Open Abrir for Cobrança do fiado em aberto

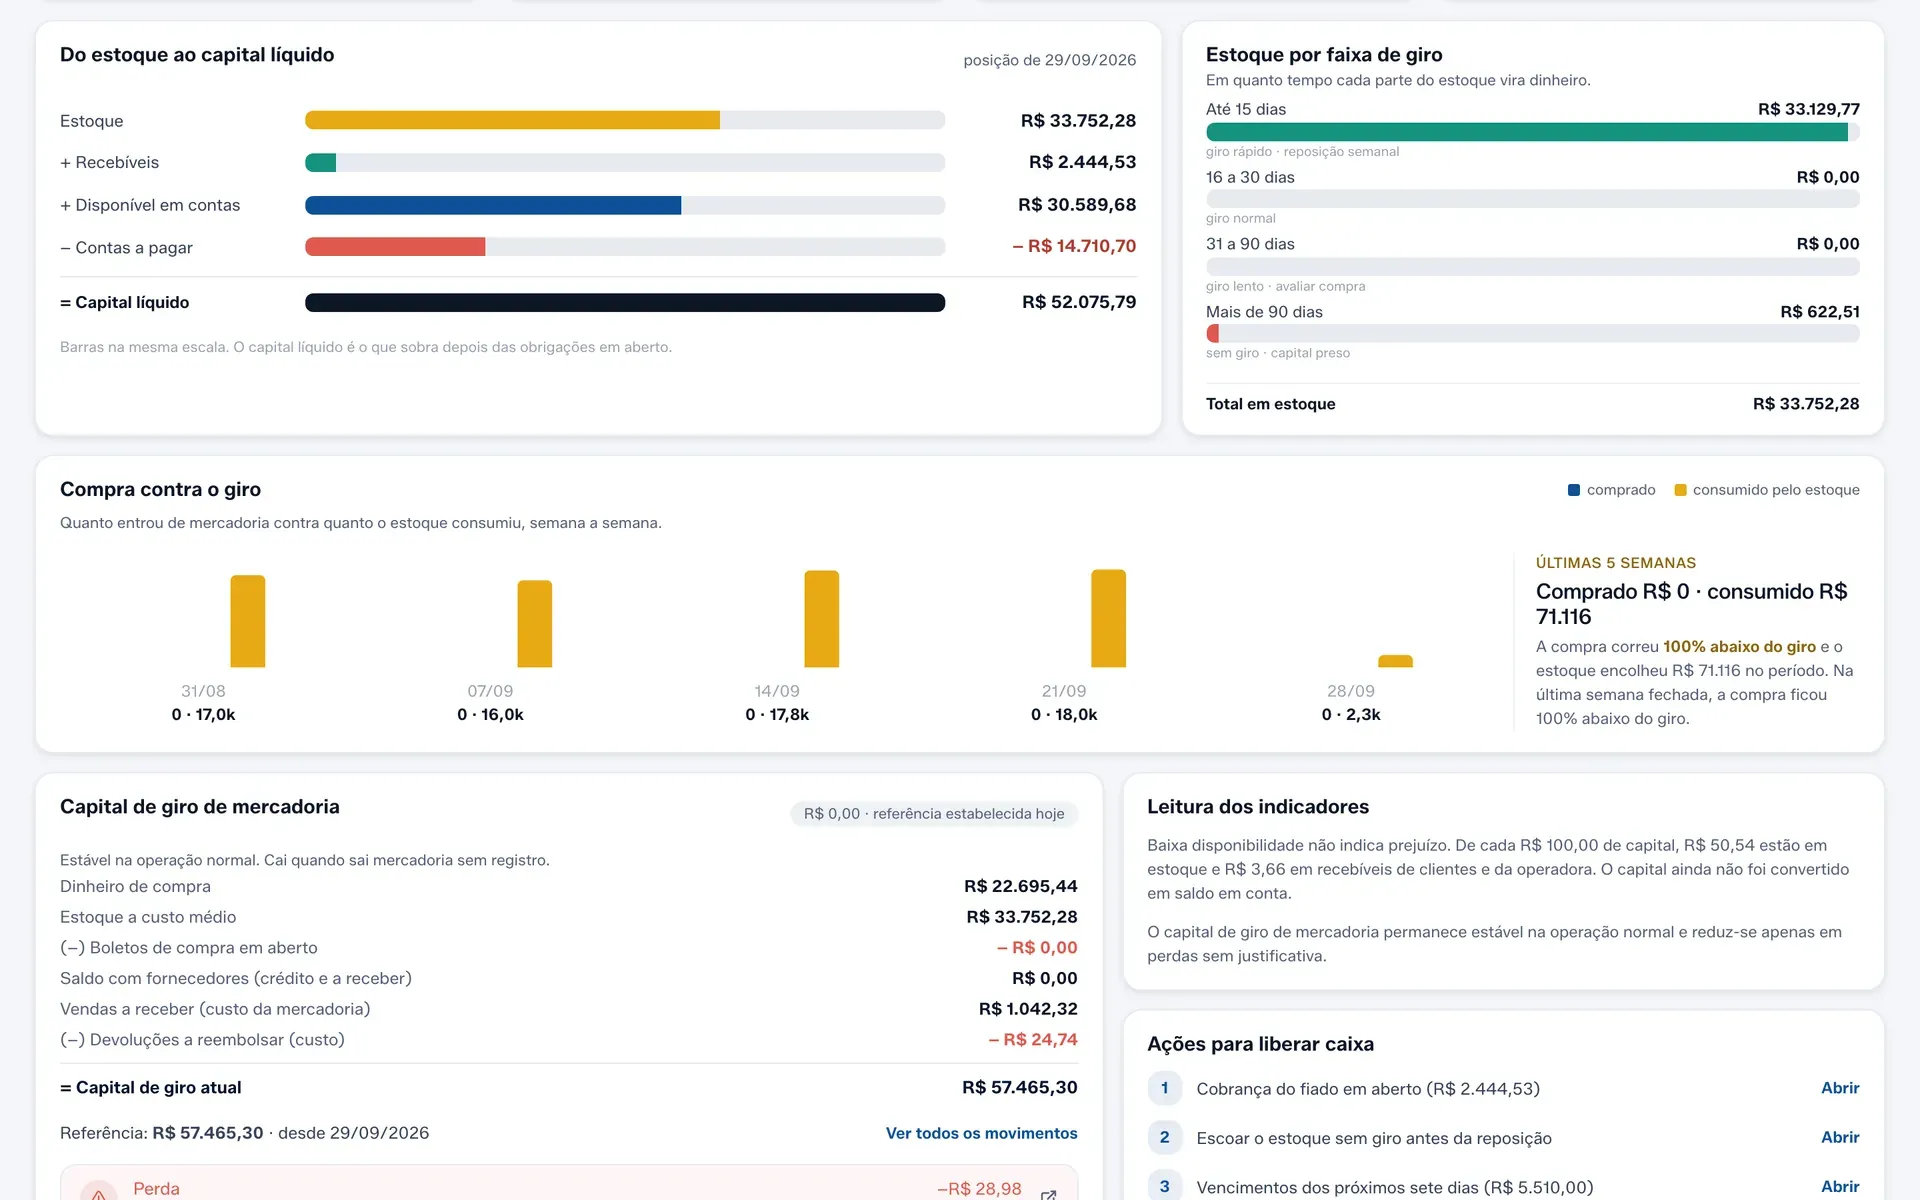(x=1840, y=1088)
